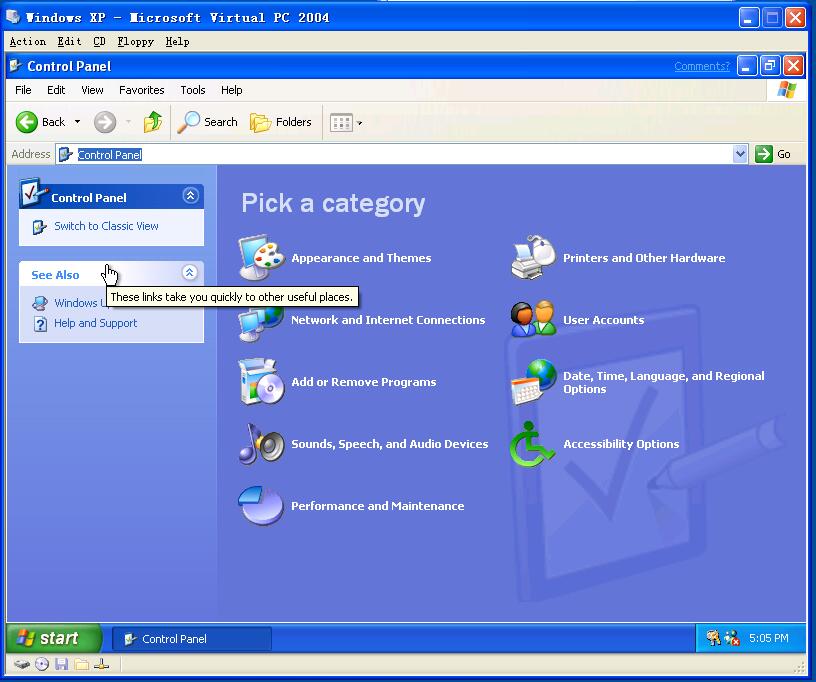Open the Favorites menu
This screenshot has height=682, width=816.
click(x=142, y=90)
